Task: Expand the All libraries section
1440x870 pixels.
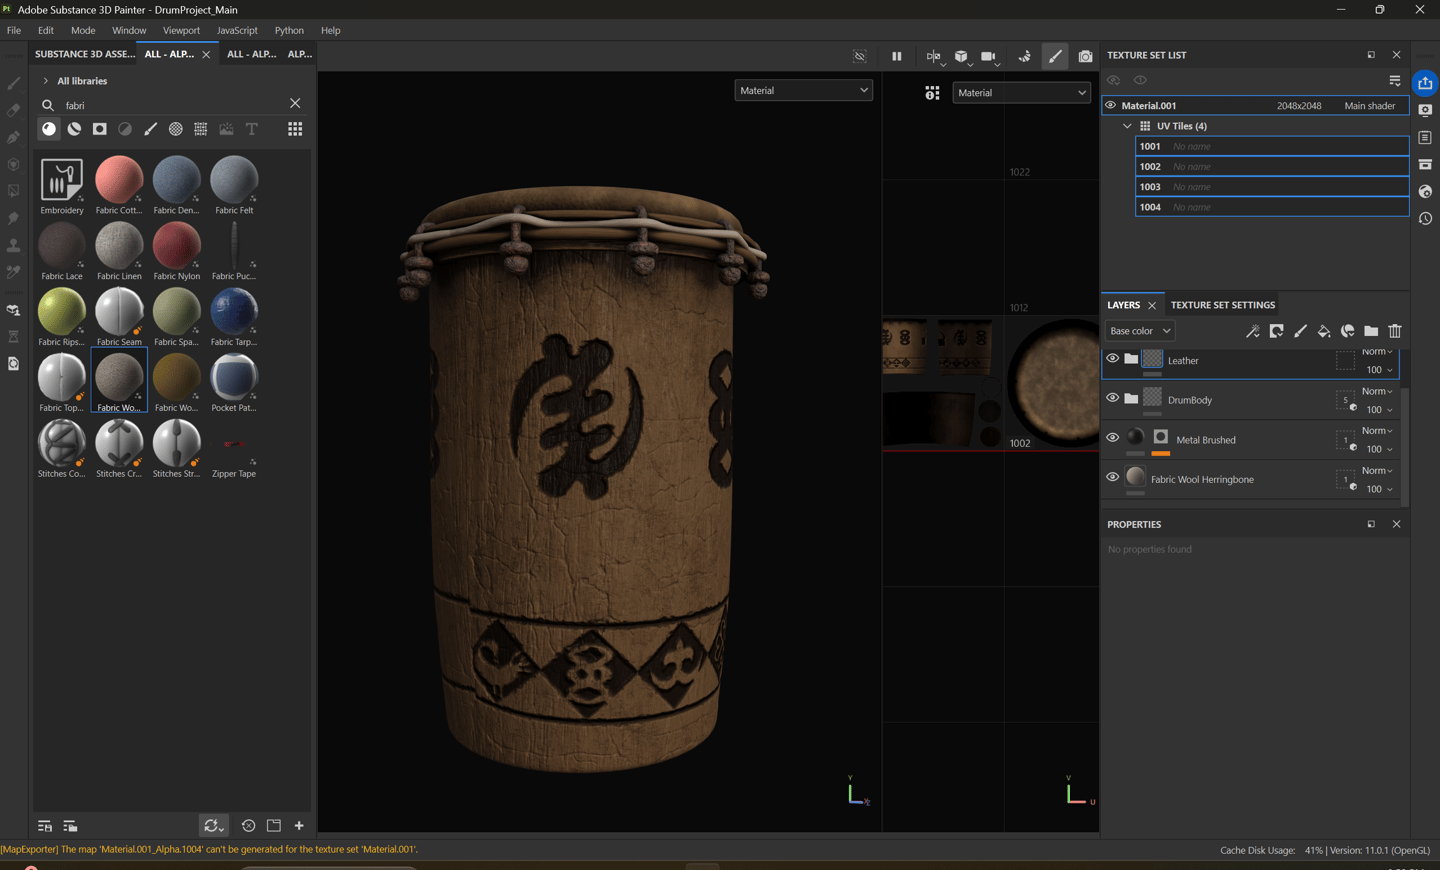Action: tap(45, 81)
